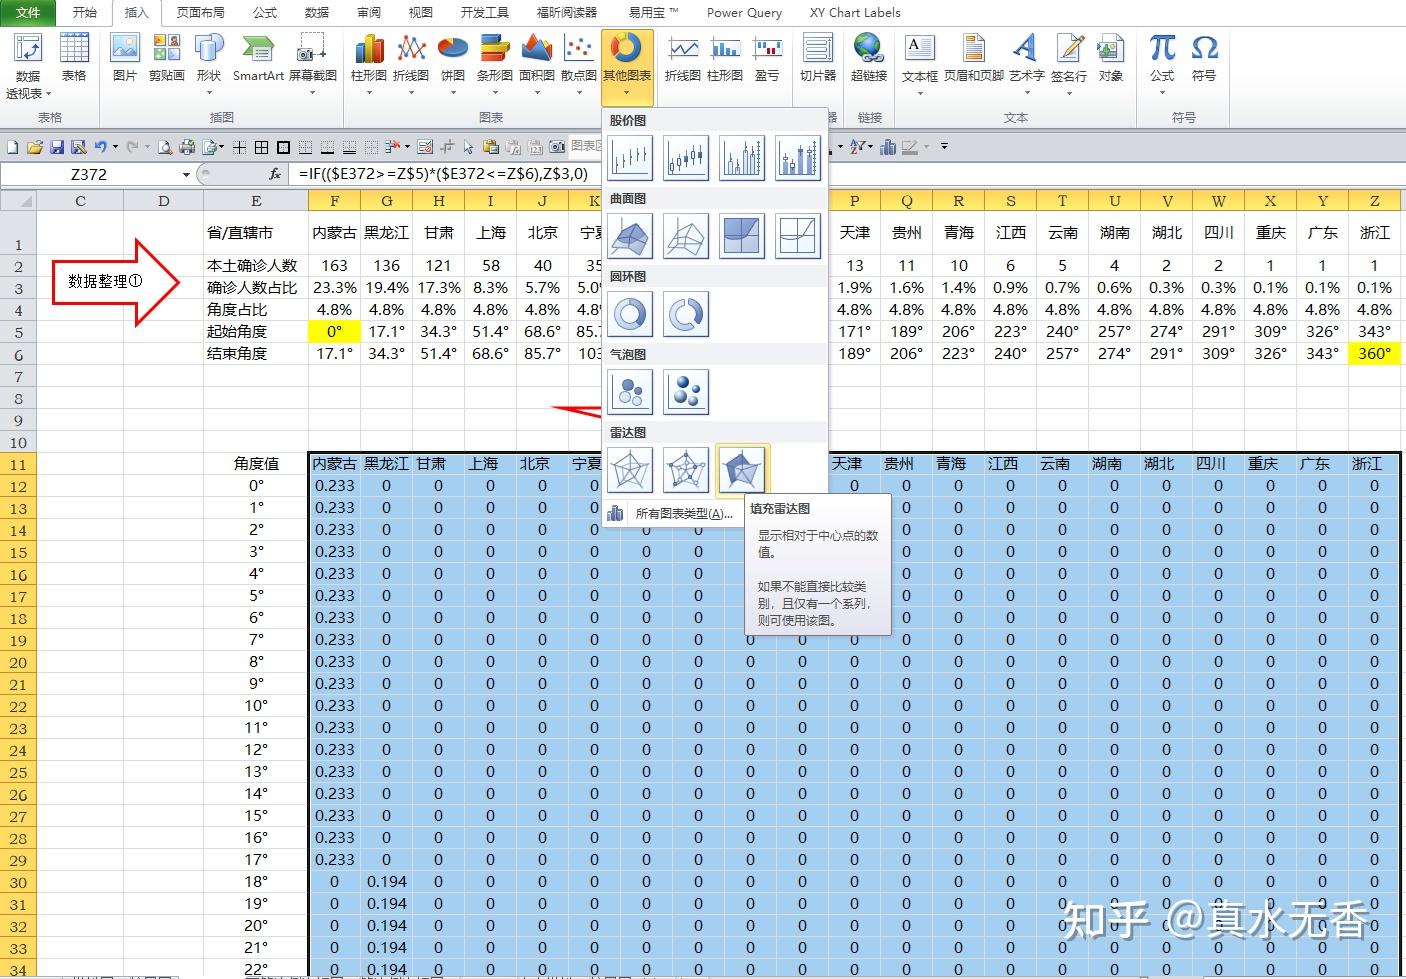Select the volume-open-high-low-close stock chart
The width and height of the screenshot is (1406, 979).
tap(798, 158)
